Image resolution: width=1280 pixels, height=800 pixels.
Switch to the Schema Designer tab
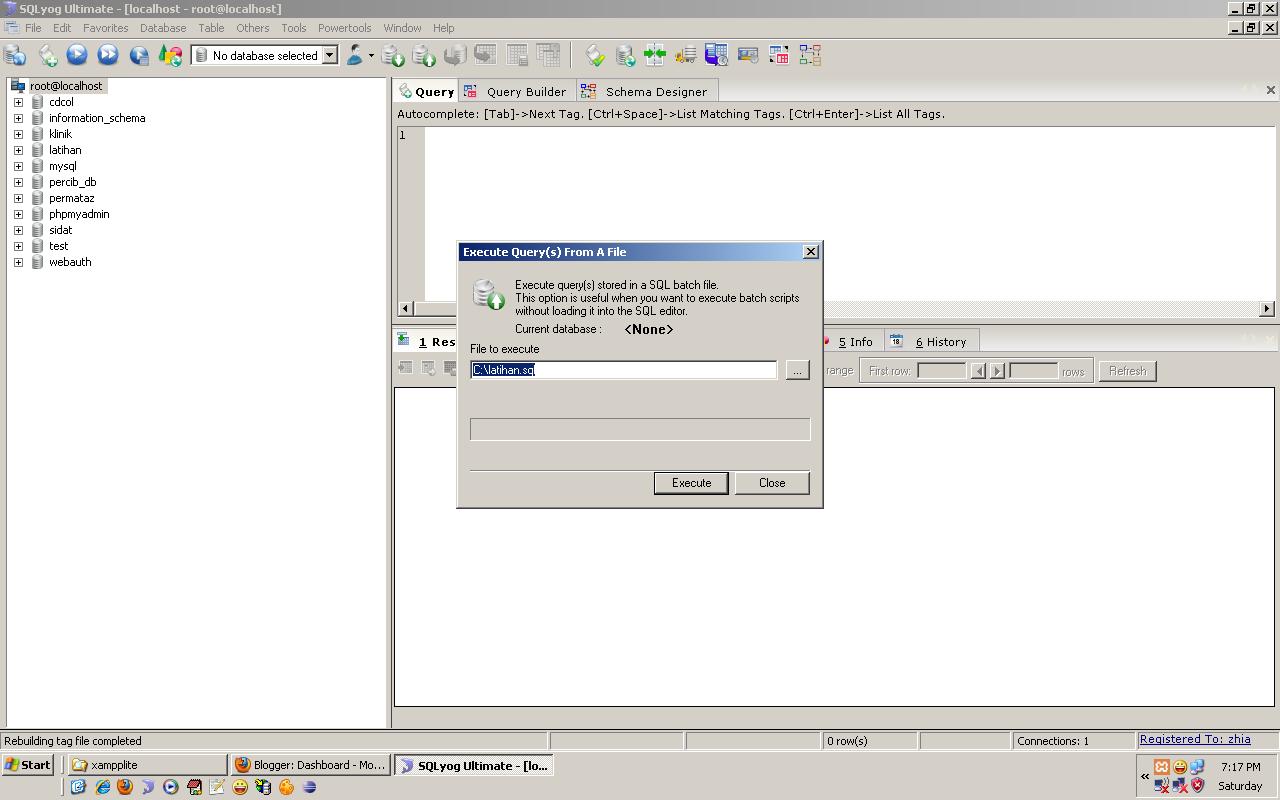pyautogui.click(x=646, y=91)
